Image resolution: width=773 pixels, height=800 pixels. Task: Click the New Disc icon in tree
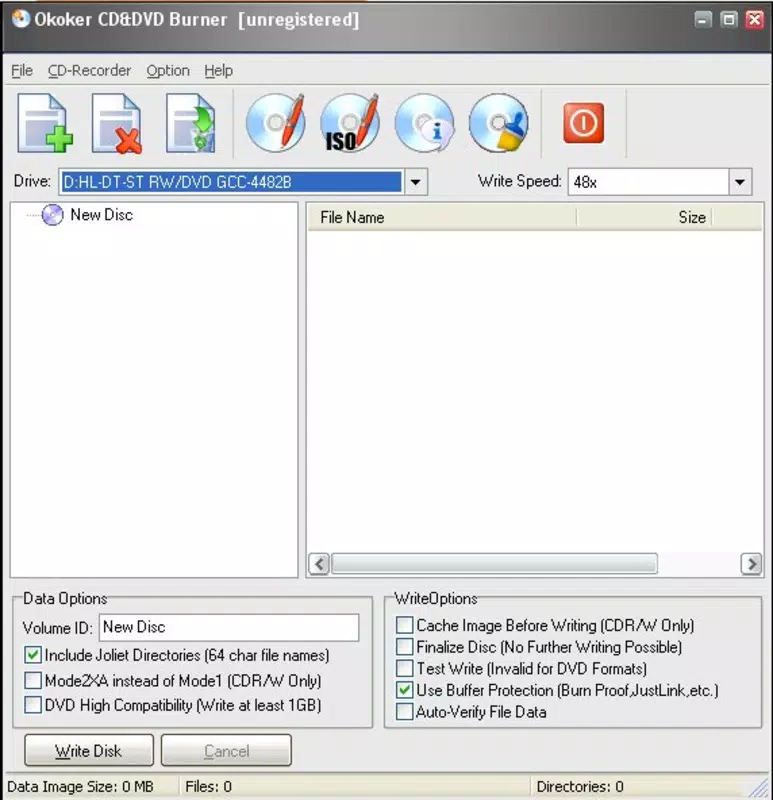(53, 215)
